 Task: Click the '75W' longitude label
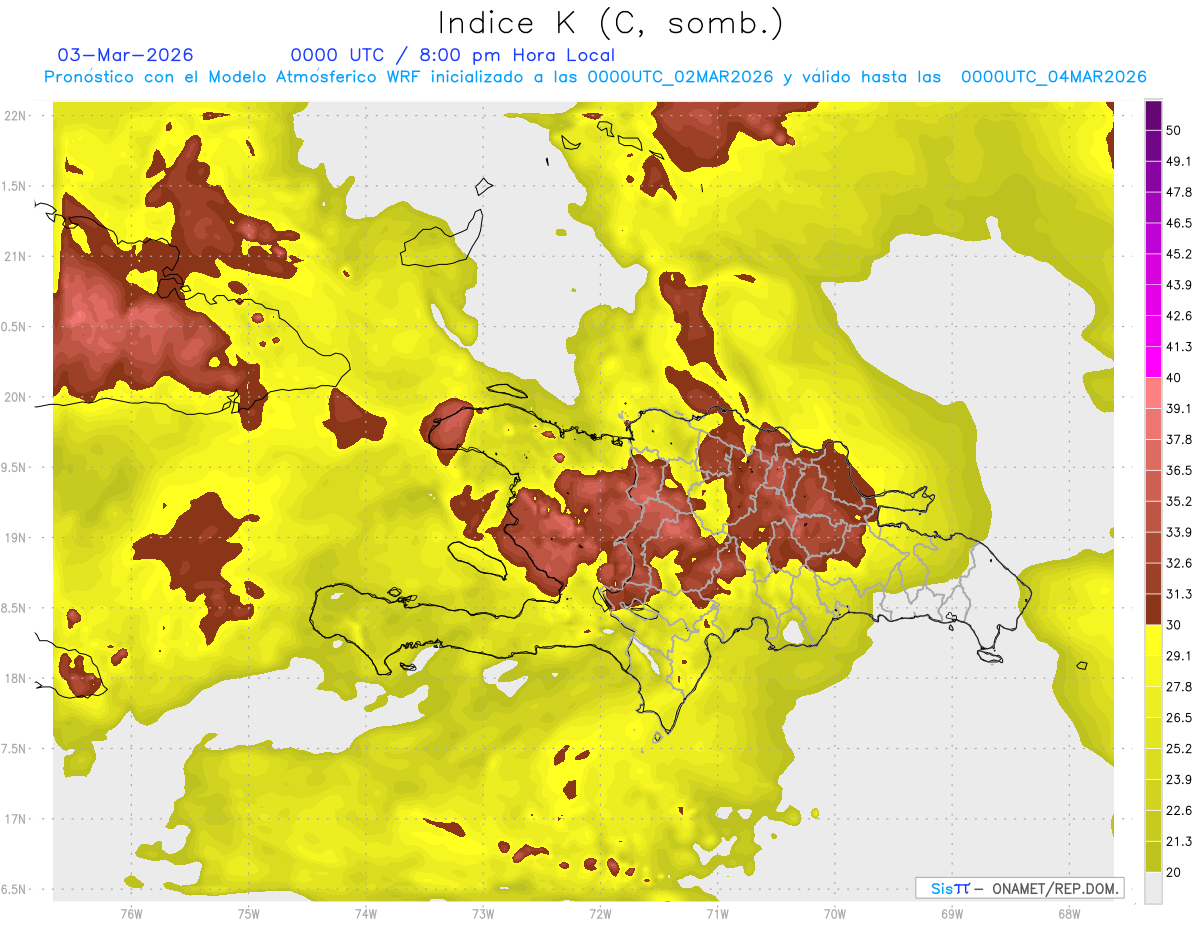(x=248, y=913)
